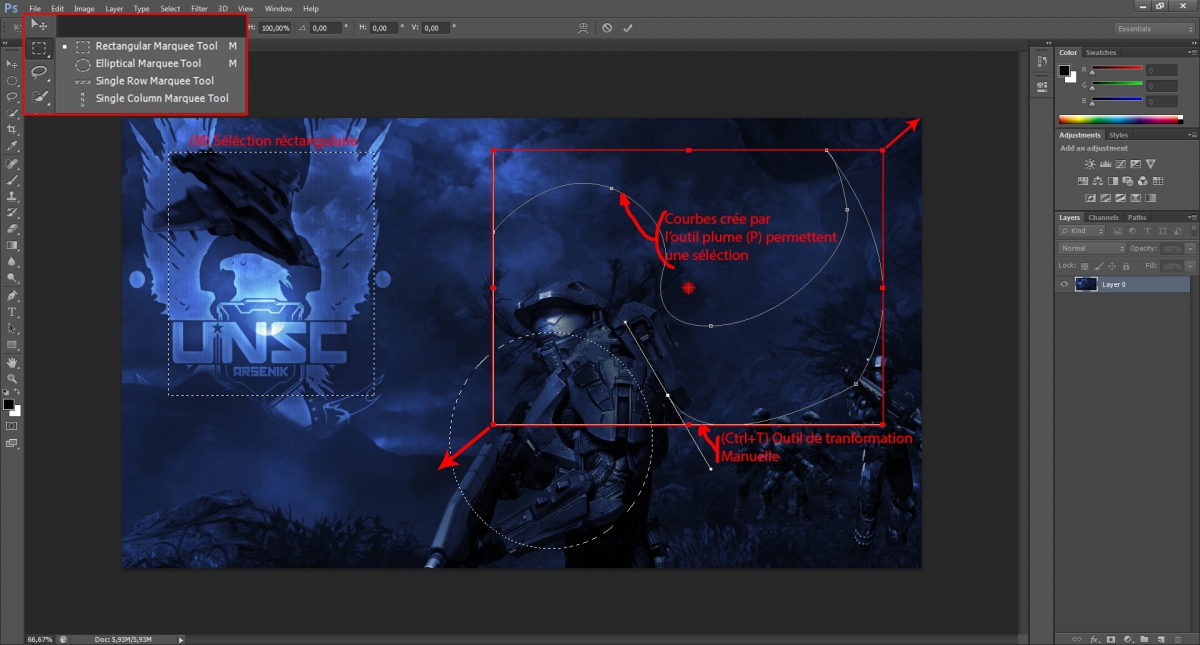The width and height of the screenshot is (1200, 645).
Task: Open the Select menu
Action: pyautogui.click(x=170, y=8)
